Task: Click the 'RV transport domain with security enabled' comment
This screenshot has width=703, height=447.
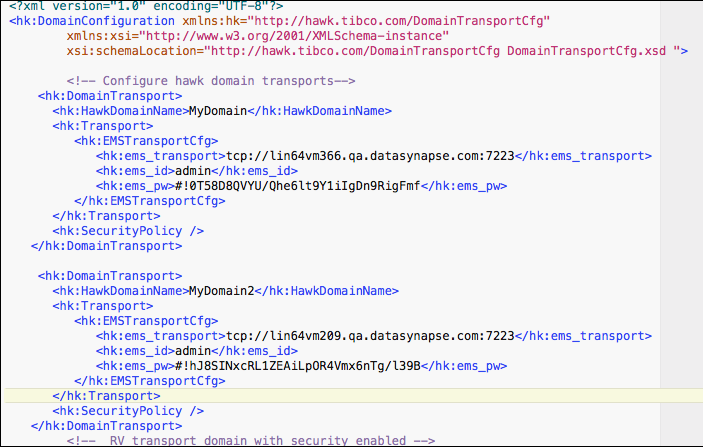Action: 251,441
